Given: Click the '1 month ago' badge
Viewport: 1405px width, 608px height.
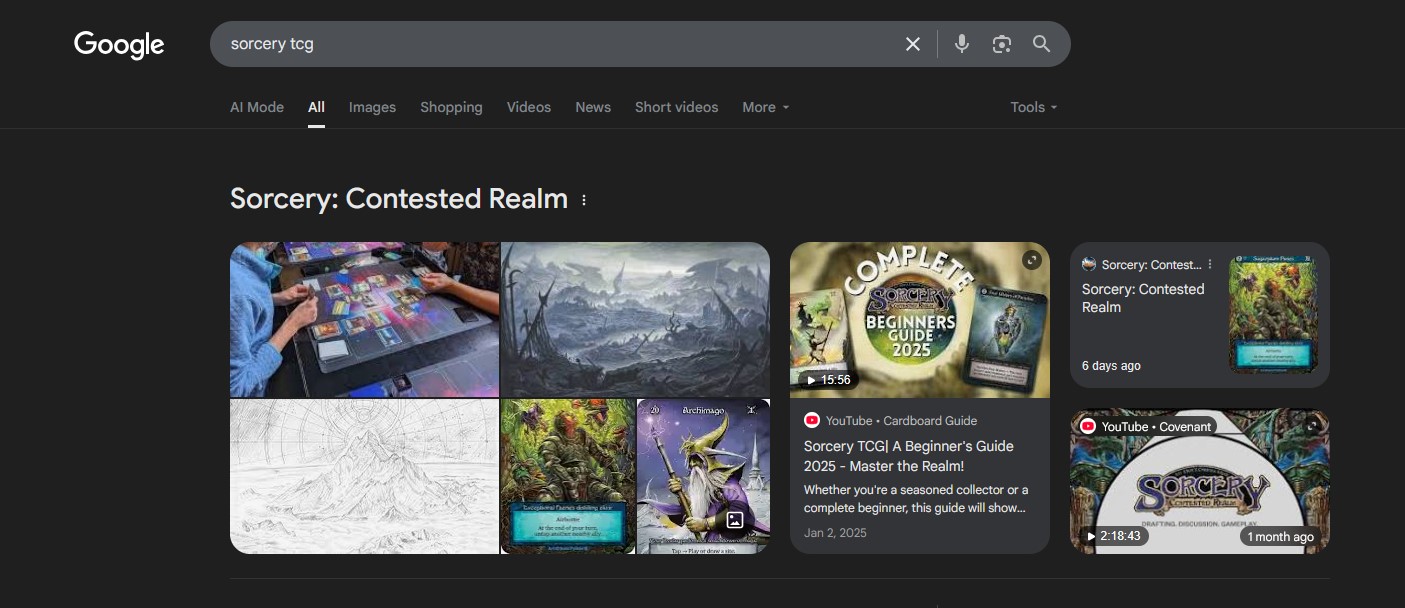Looking at the screenshot, I should pos(1280,537).
